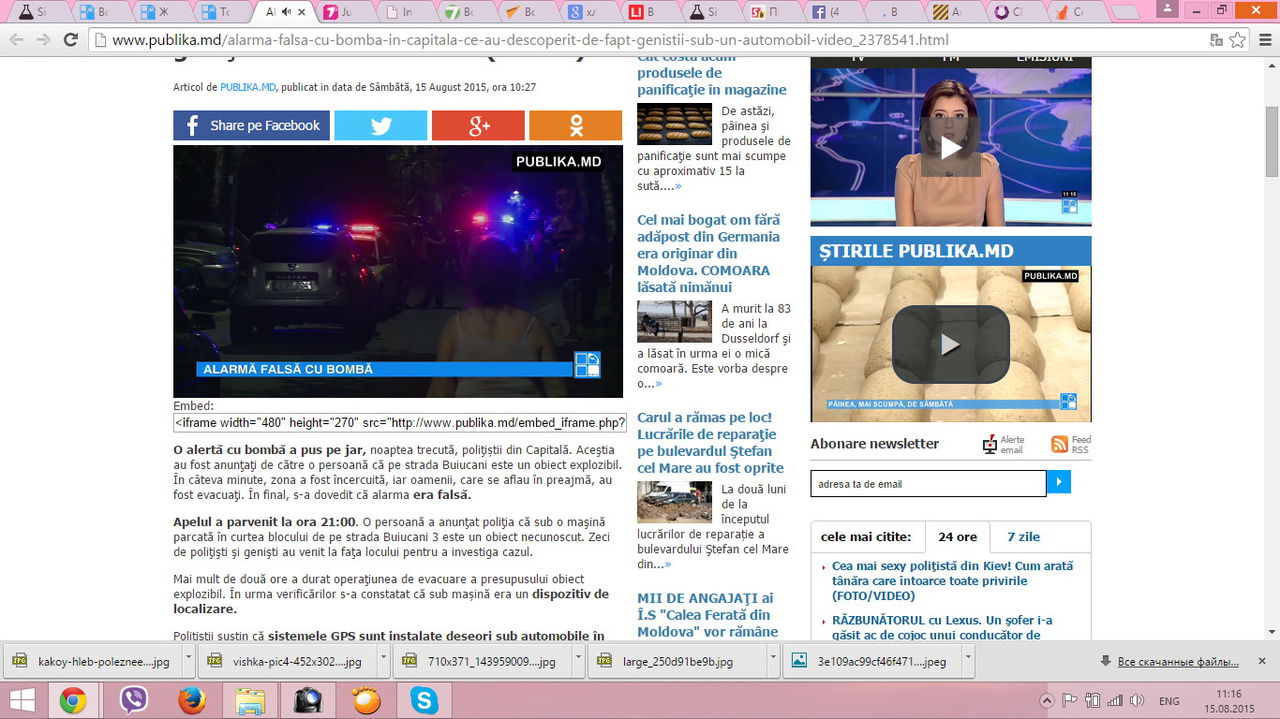The height and width of the screenshot is (719, 1280).
Task: Open the camera app on taskbar
Action: [308, 700]
